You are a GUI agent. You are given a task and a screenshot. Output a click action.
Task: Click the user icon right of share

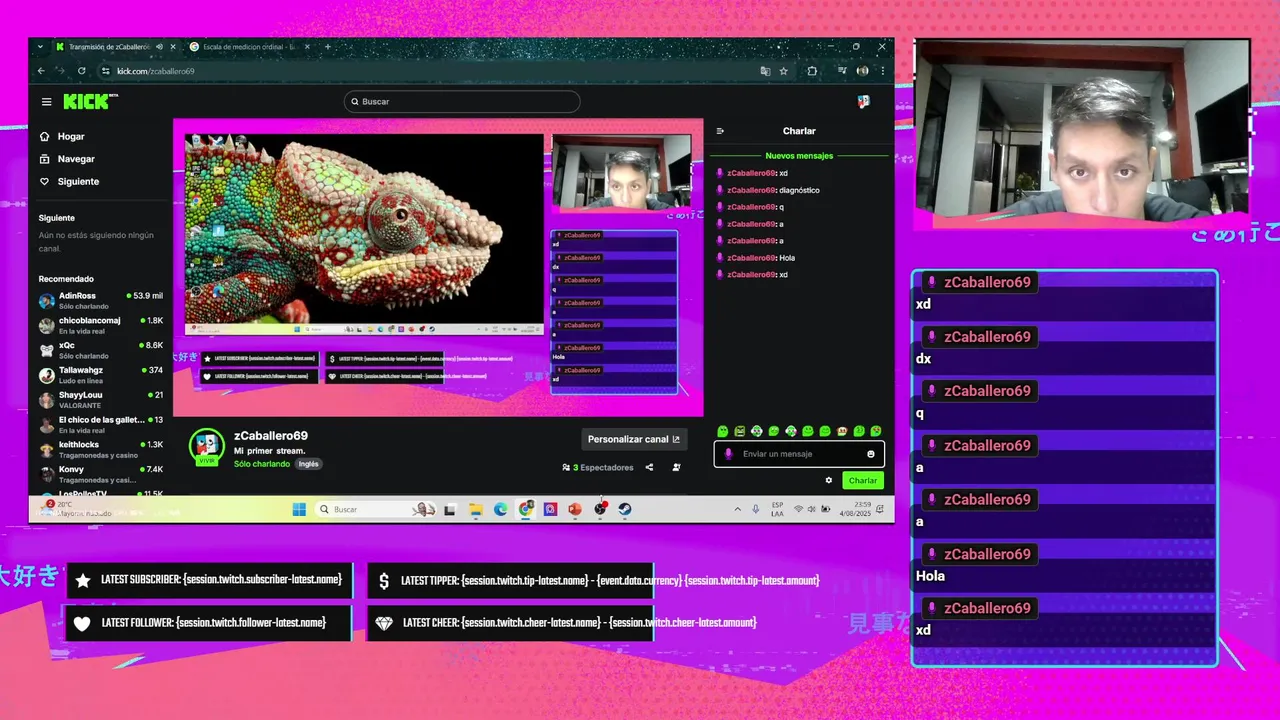click(676, 467)
